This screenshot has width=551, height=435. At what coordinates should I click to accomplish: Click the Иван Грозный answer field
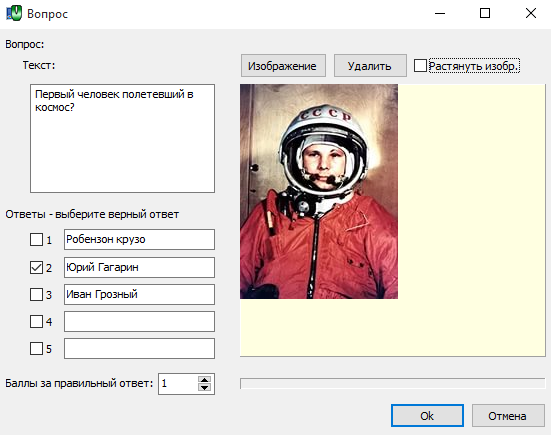(x=139, y=294)
